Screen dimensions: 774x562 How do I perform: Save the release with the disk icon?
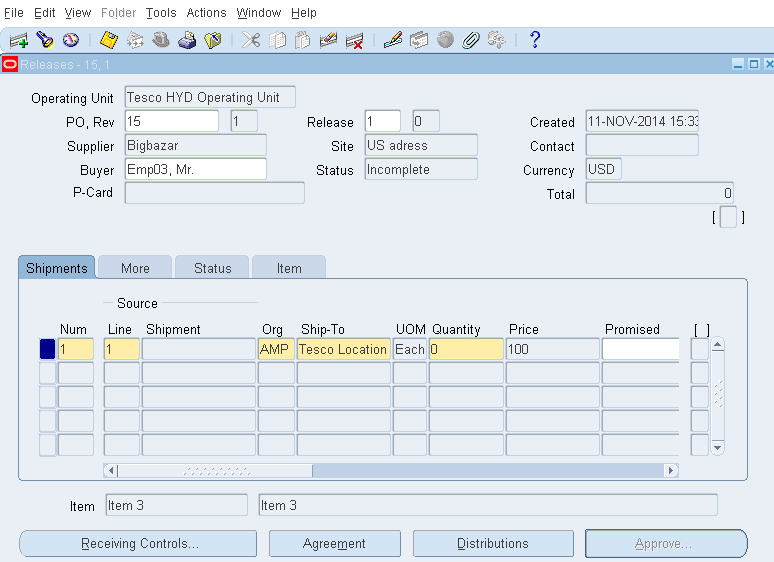pos(109,40)
